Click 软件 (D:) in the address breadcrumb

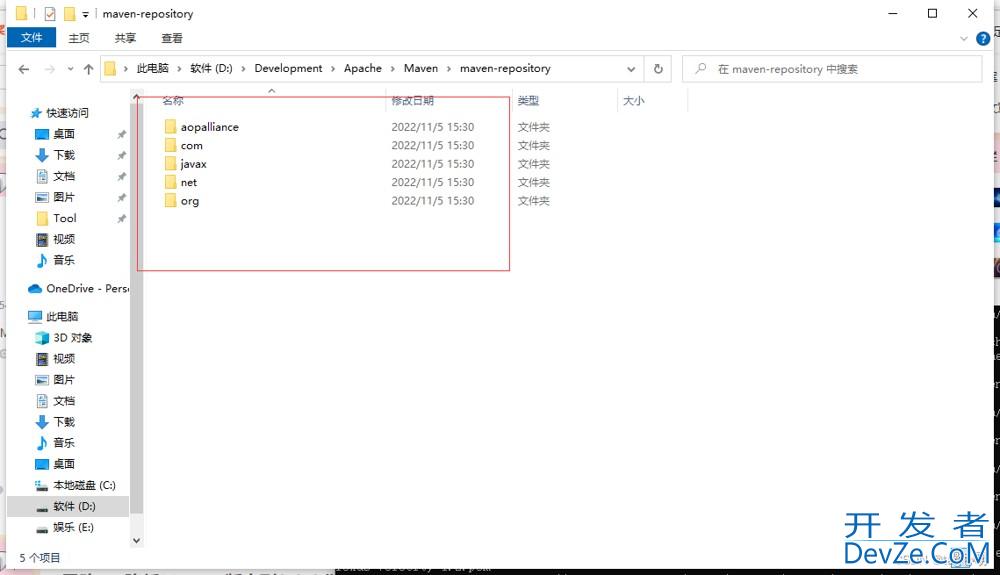pyautogui.click(x=211, y=68)
